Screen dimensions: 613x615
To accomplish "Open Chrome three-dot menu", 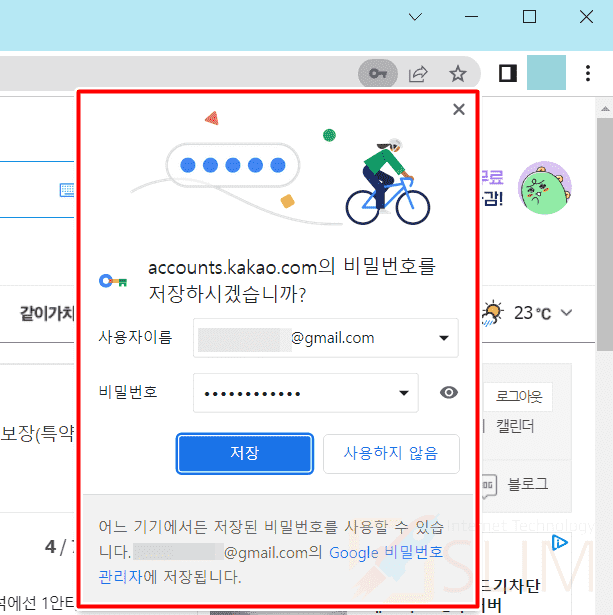I will coord(588,73).
